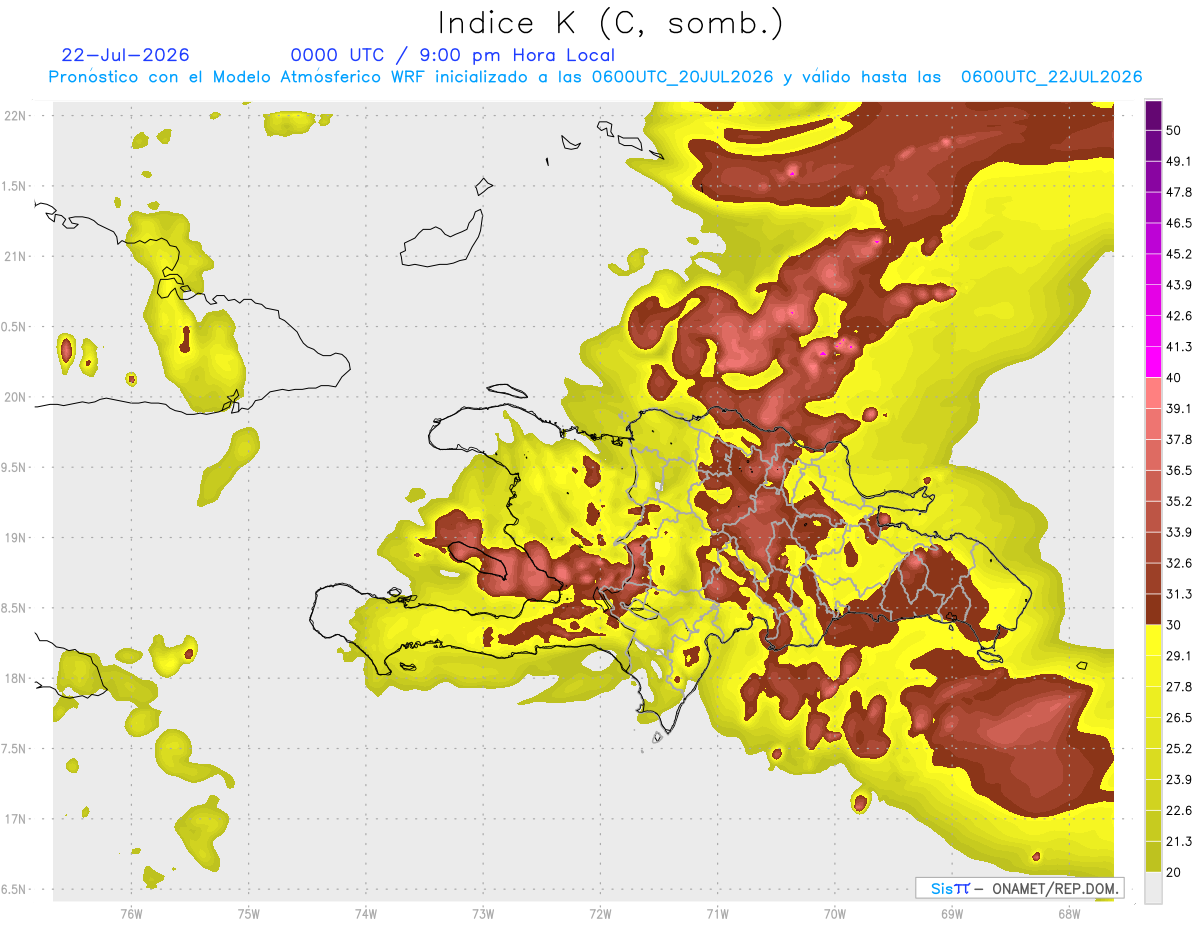1200x927 pixels.
Task: Click the '72W' longitude label
Action: pyautogui.click(x=600, y=914)
